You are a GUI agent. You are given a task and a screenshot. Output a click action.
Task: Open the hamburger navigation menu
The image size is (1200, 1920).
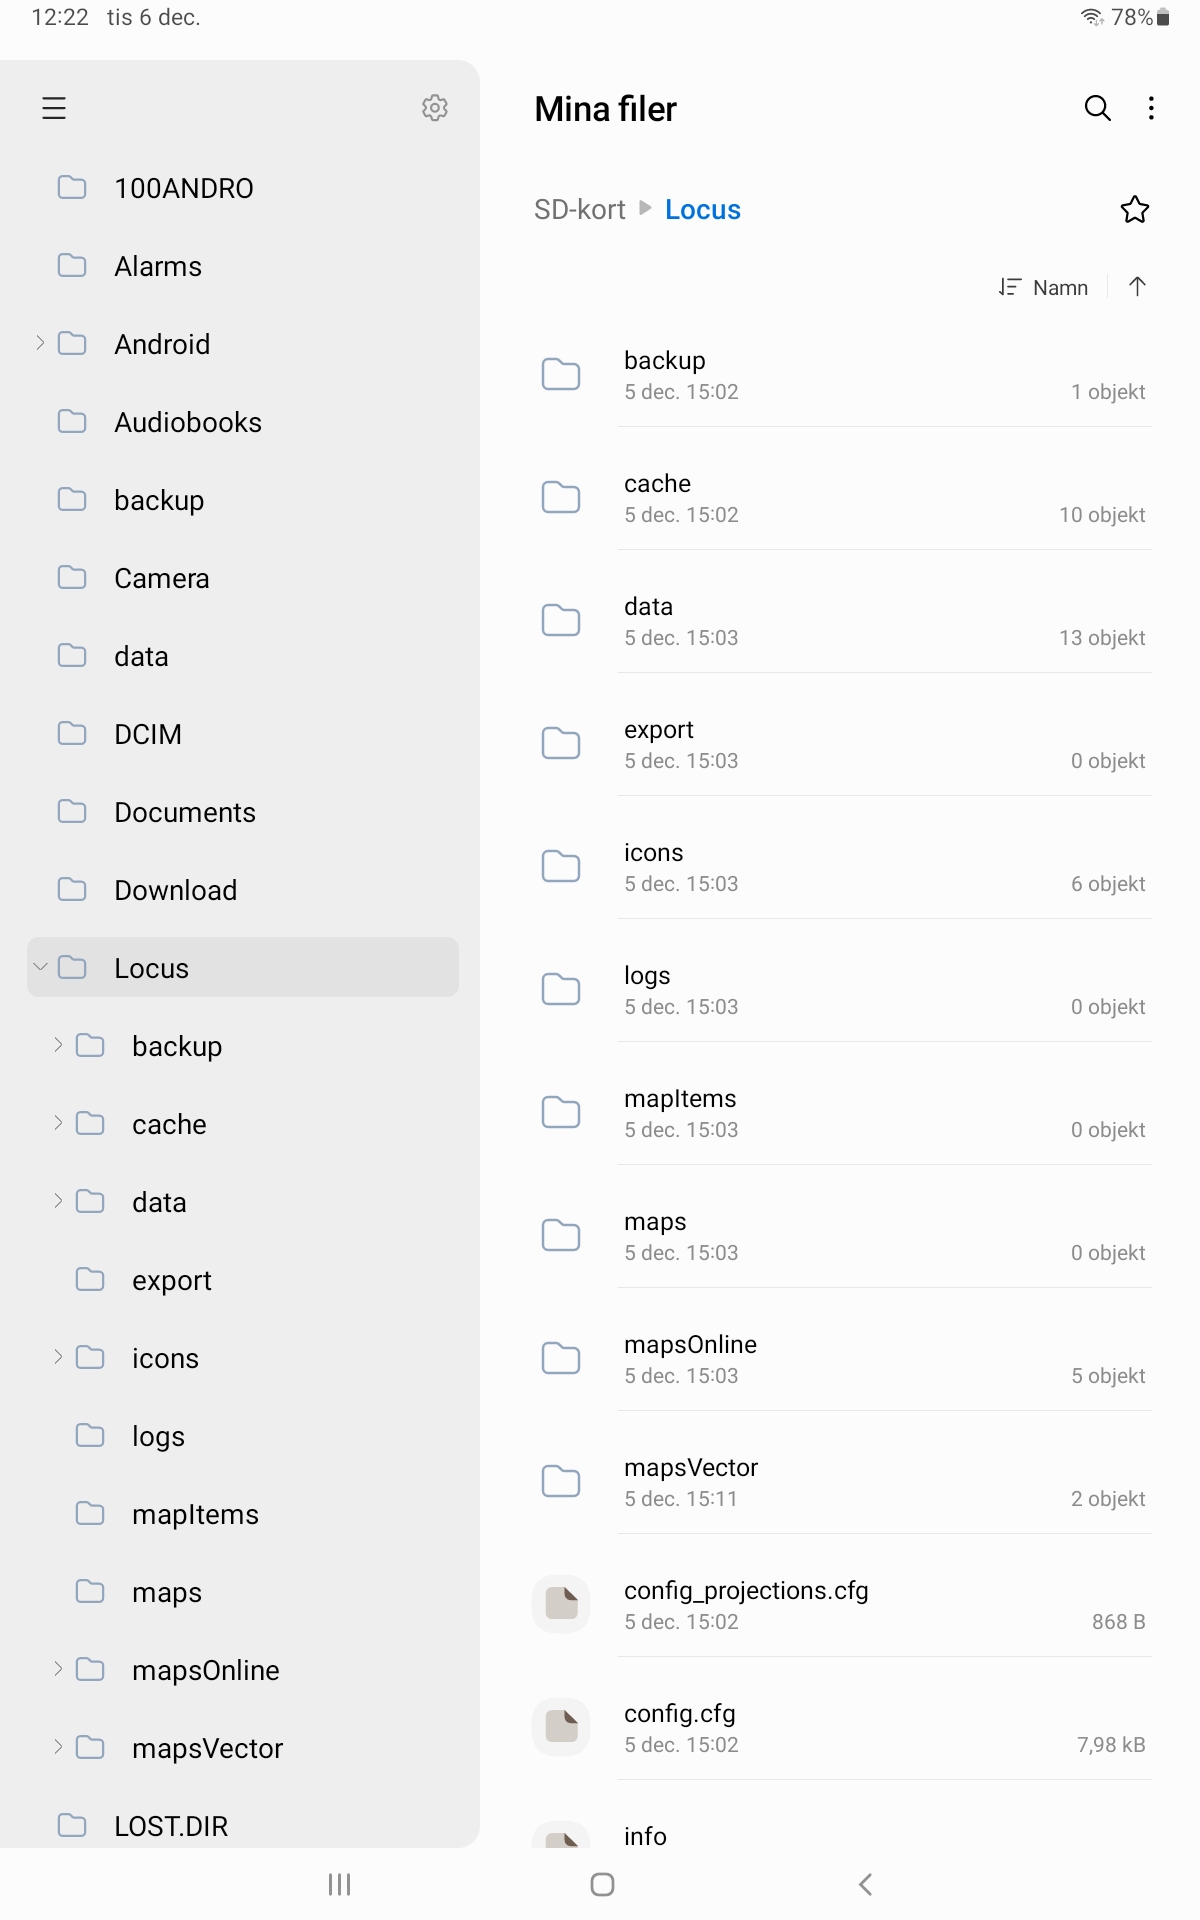[54, 108]
